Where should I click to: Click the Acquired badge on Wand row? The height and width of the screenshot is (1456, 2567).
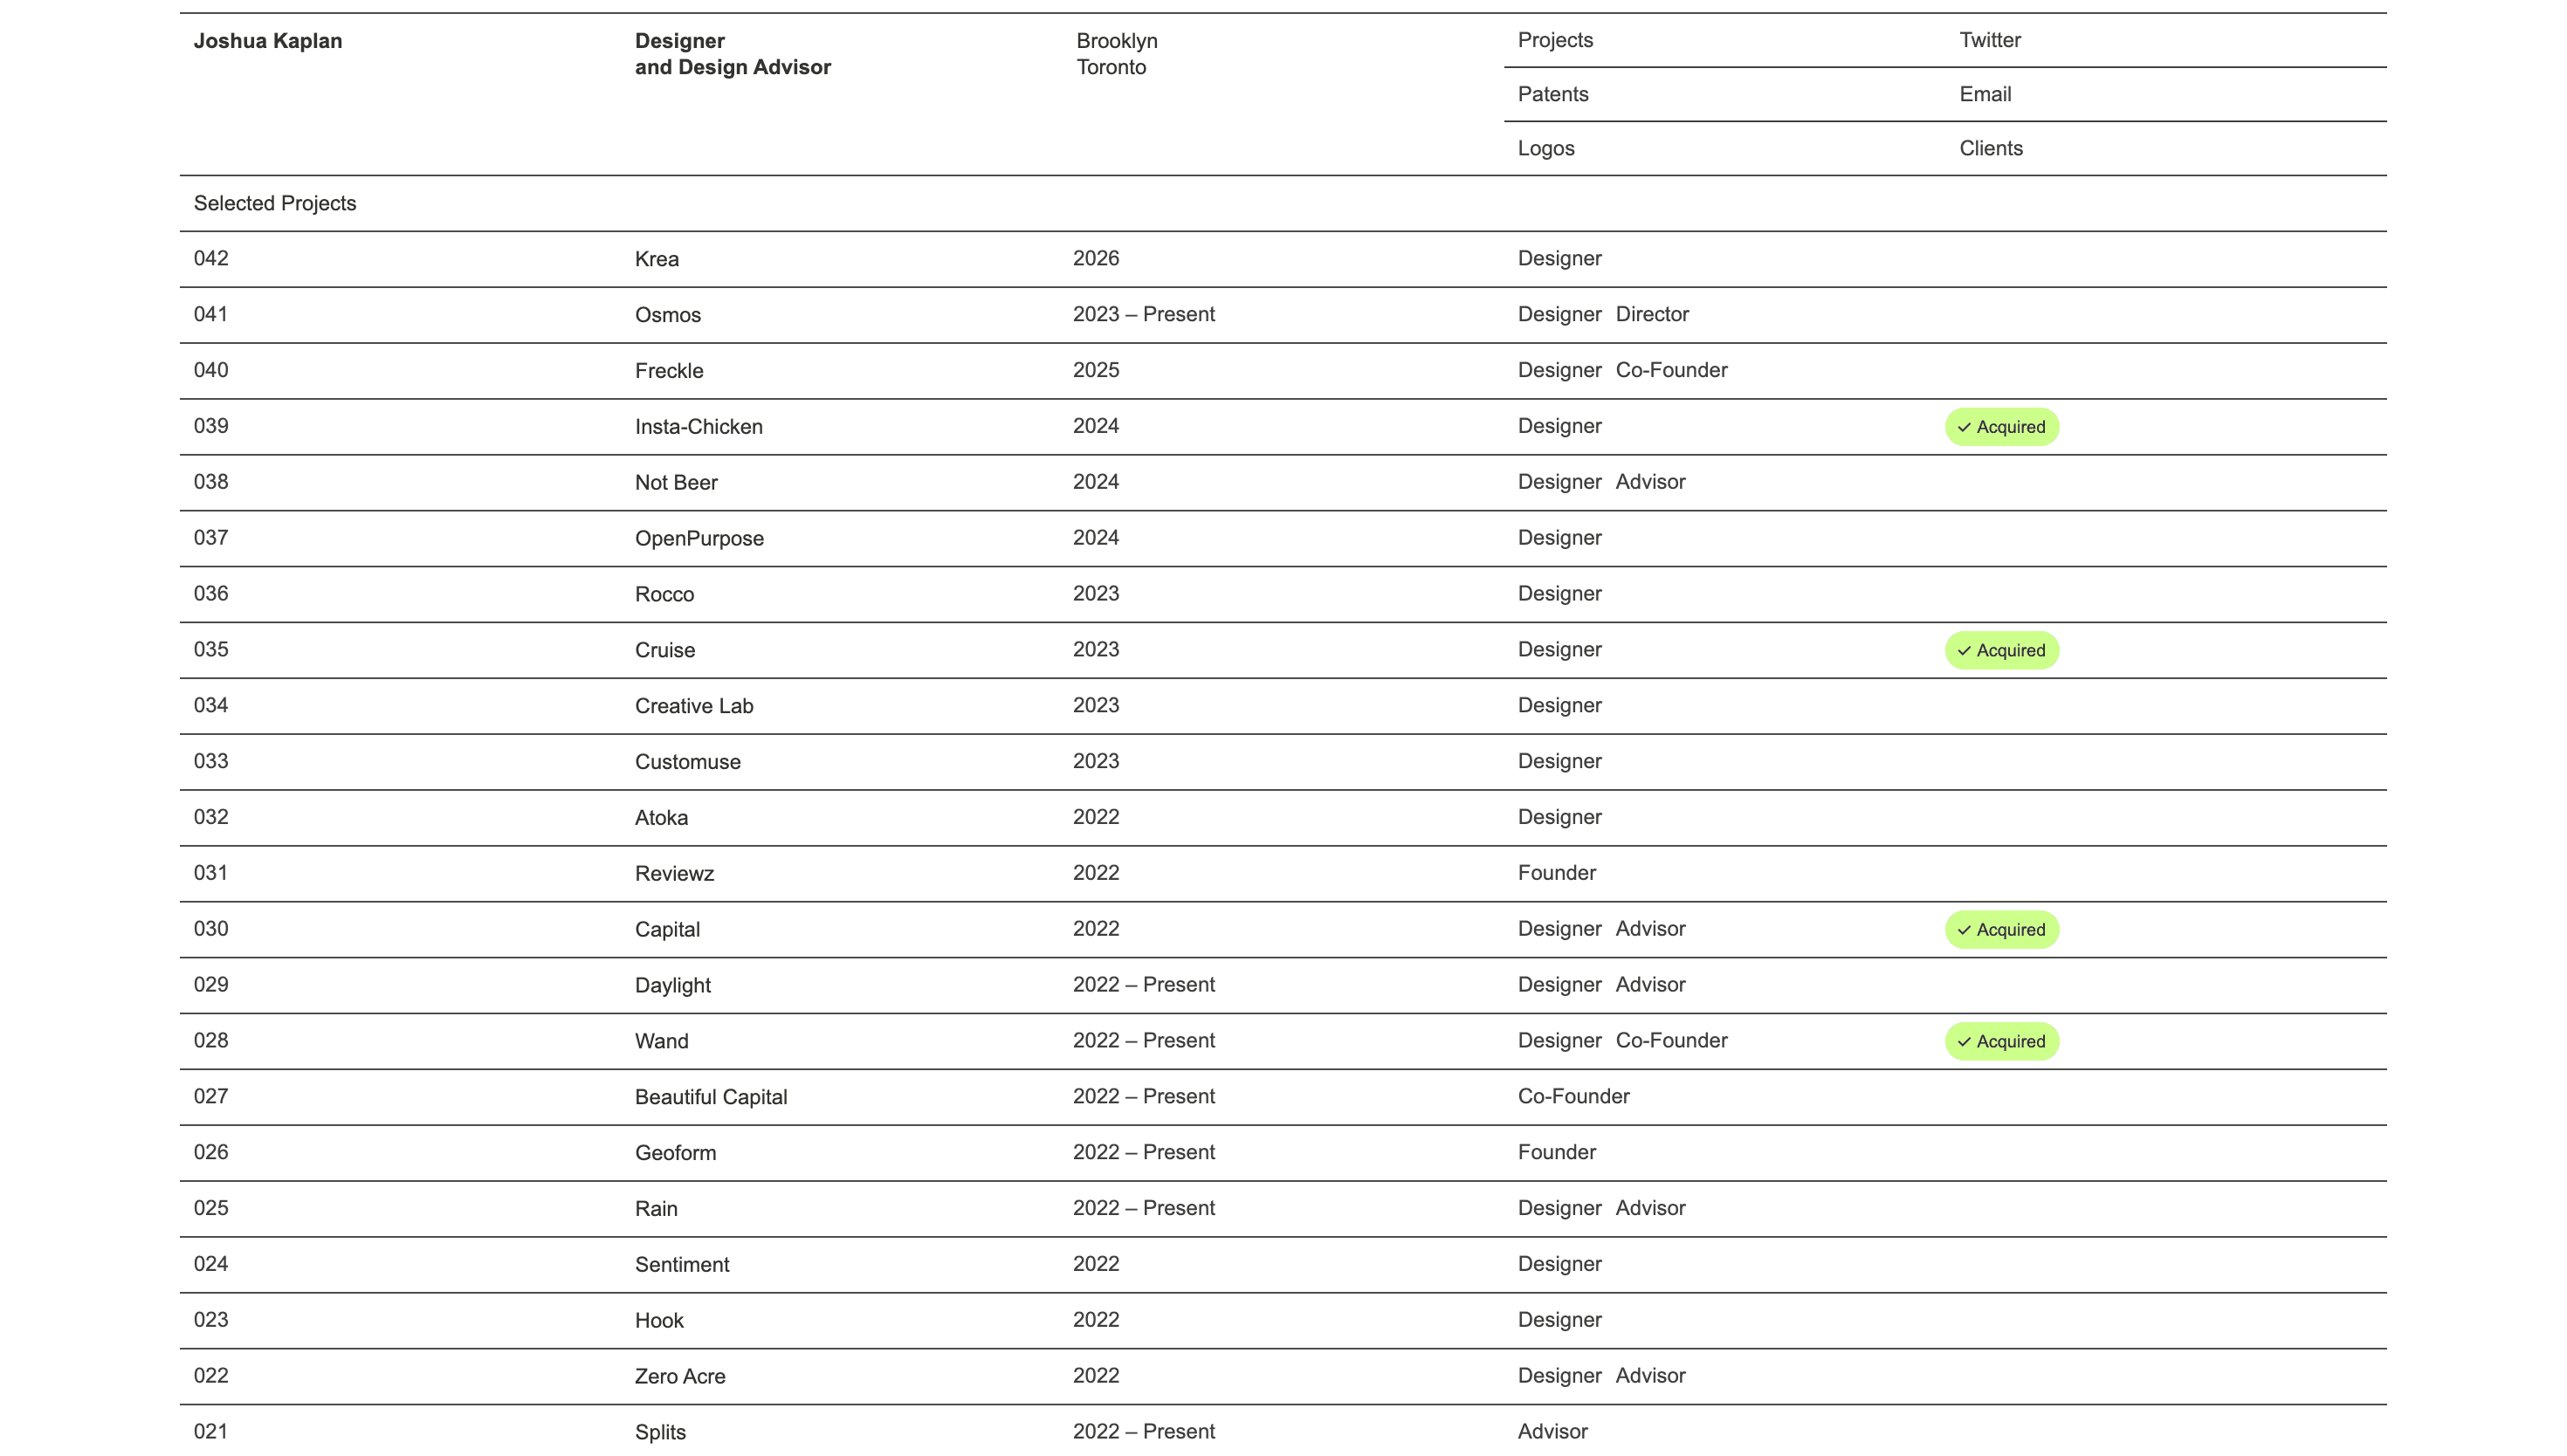(2001, 1041)
